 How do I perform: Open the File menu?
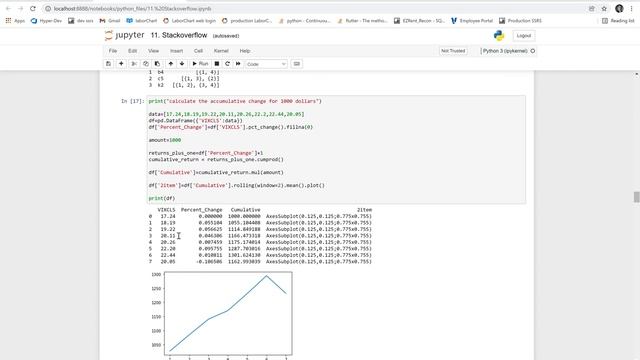[113, 51]
